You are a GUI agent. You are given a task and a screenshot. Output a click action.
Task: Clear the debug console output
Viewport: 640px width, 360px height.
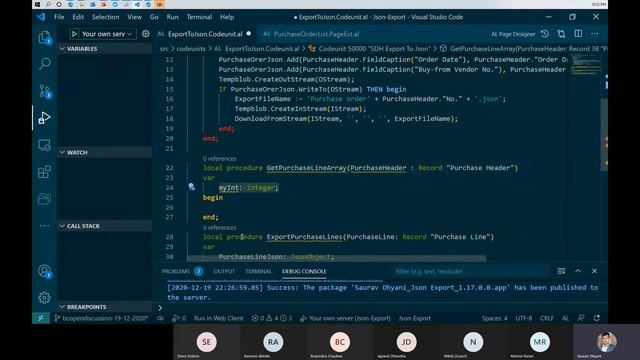tap(561, 271)
